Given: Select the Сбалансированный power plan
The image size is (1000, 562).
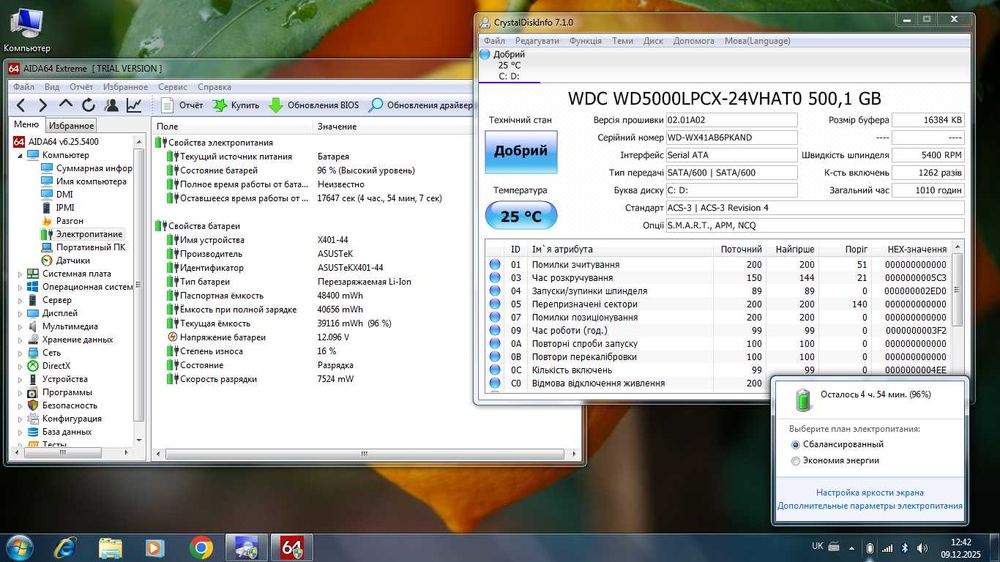Looking at the screenshot, I should 837,445.
